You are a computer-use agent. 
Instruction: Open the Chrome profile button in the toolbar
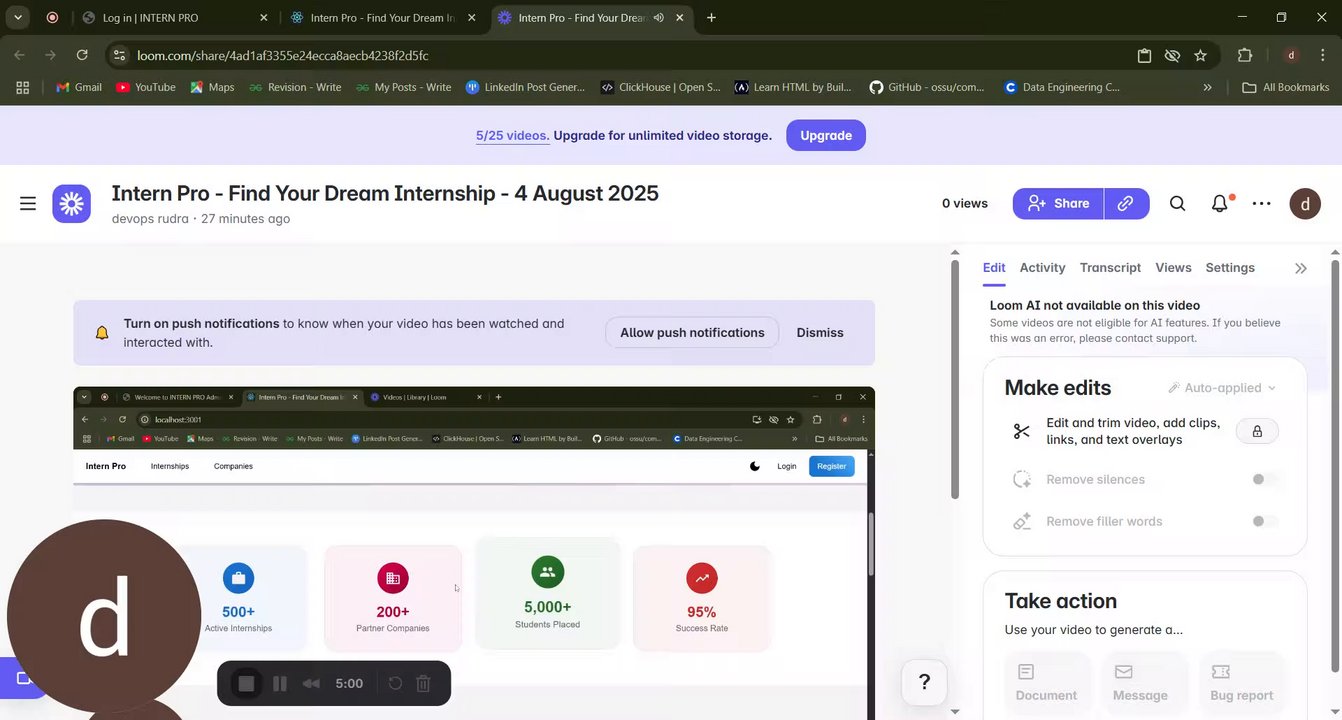pyautogui.click(x=1292, y=56)
